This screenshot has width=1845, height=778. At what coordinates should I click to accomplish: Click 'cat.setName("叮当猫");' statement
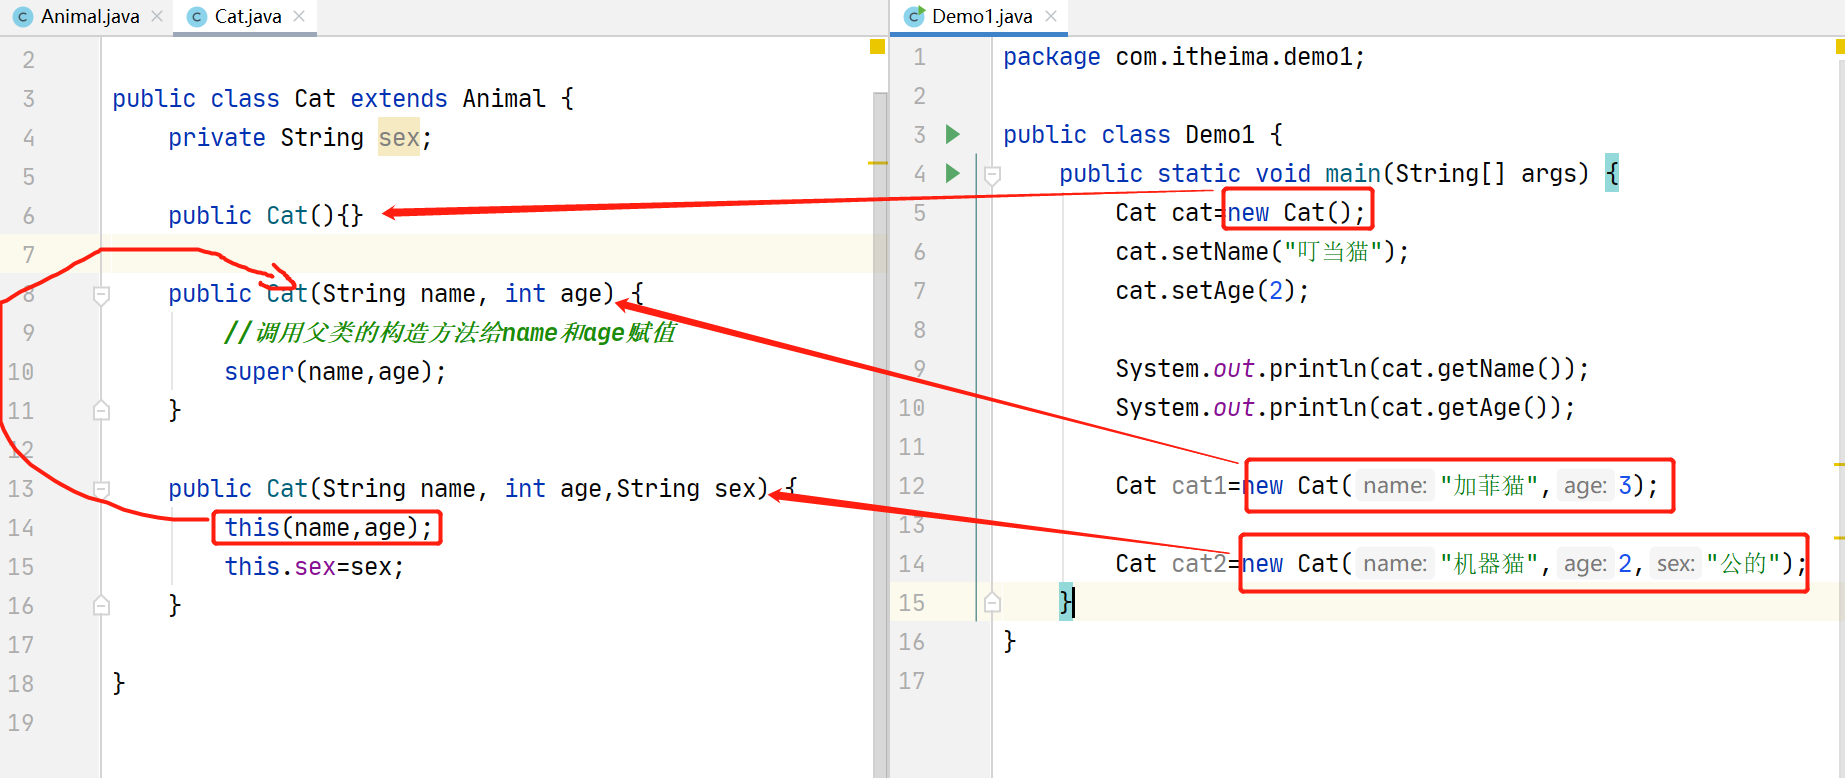1262,252
